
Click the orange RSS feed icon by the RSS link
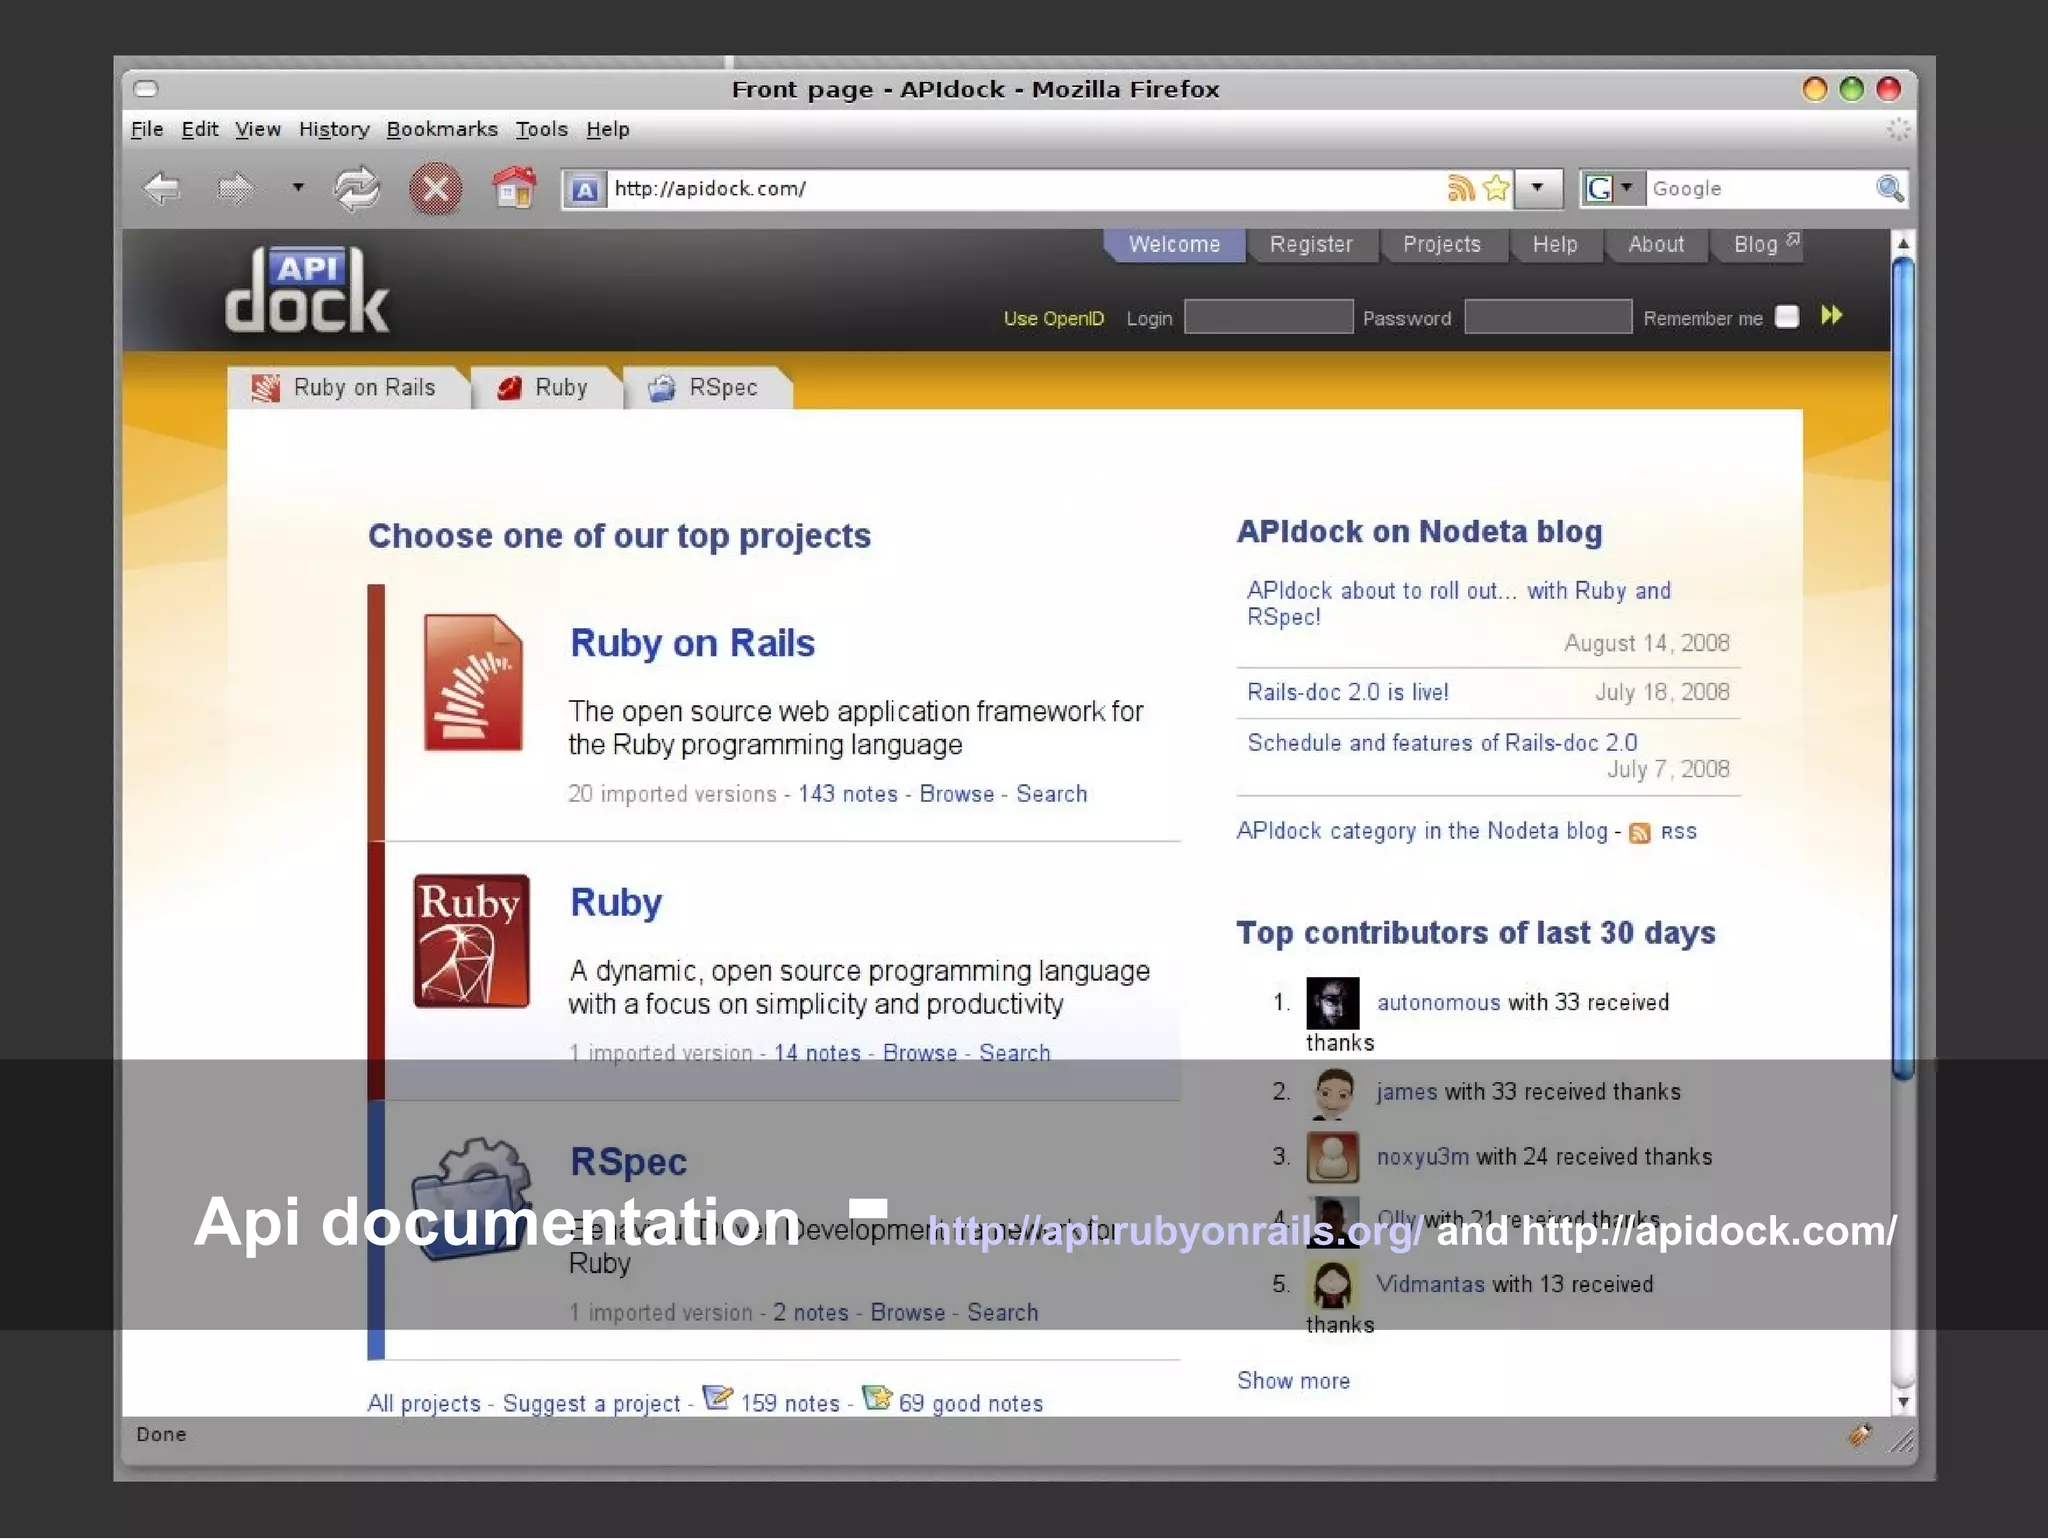[1640, 833]
